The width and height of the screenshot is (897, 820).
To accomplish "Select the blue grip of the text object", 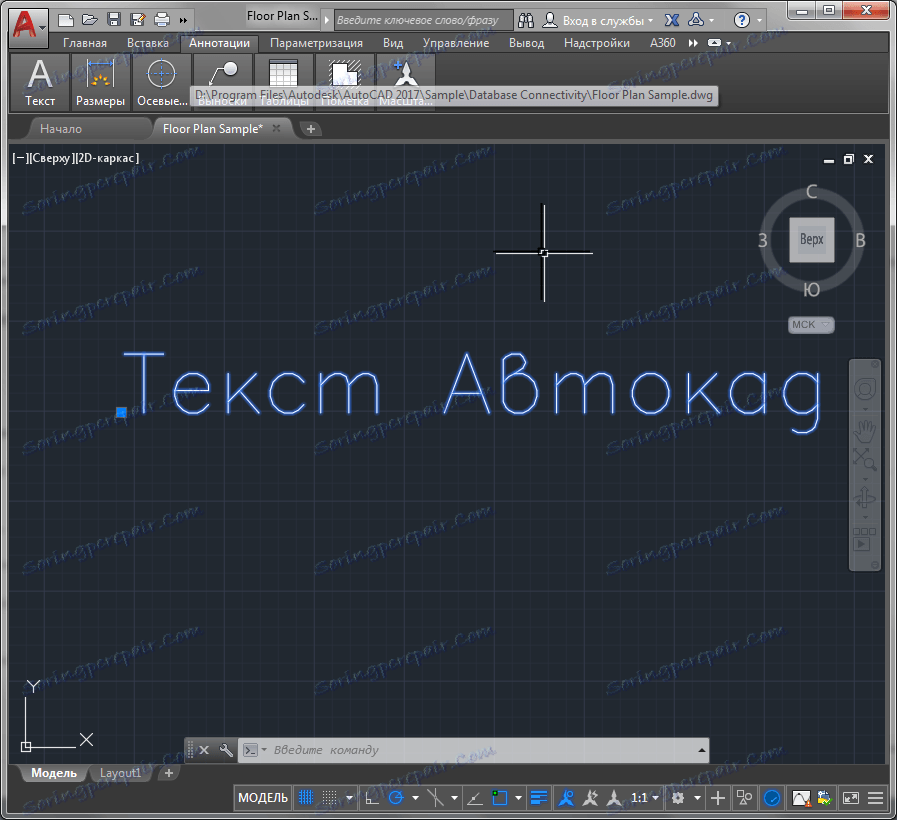I will point(121,412).
